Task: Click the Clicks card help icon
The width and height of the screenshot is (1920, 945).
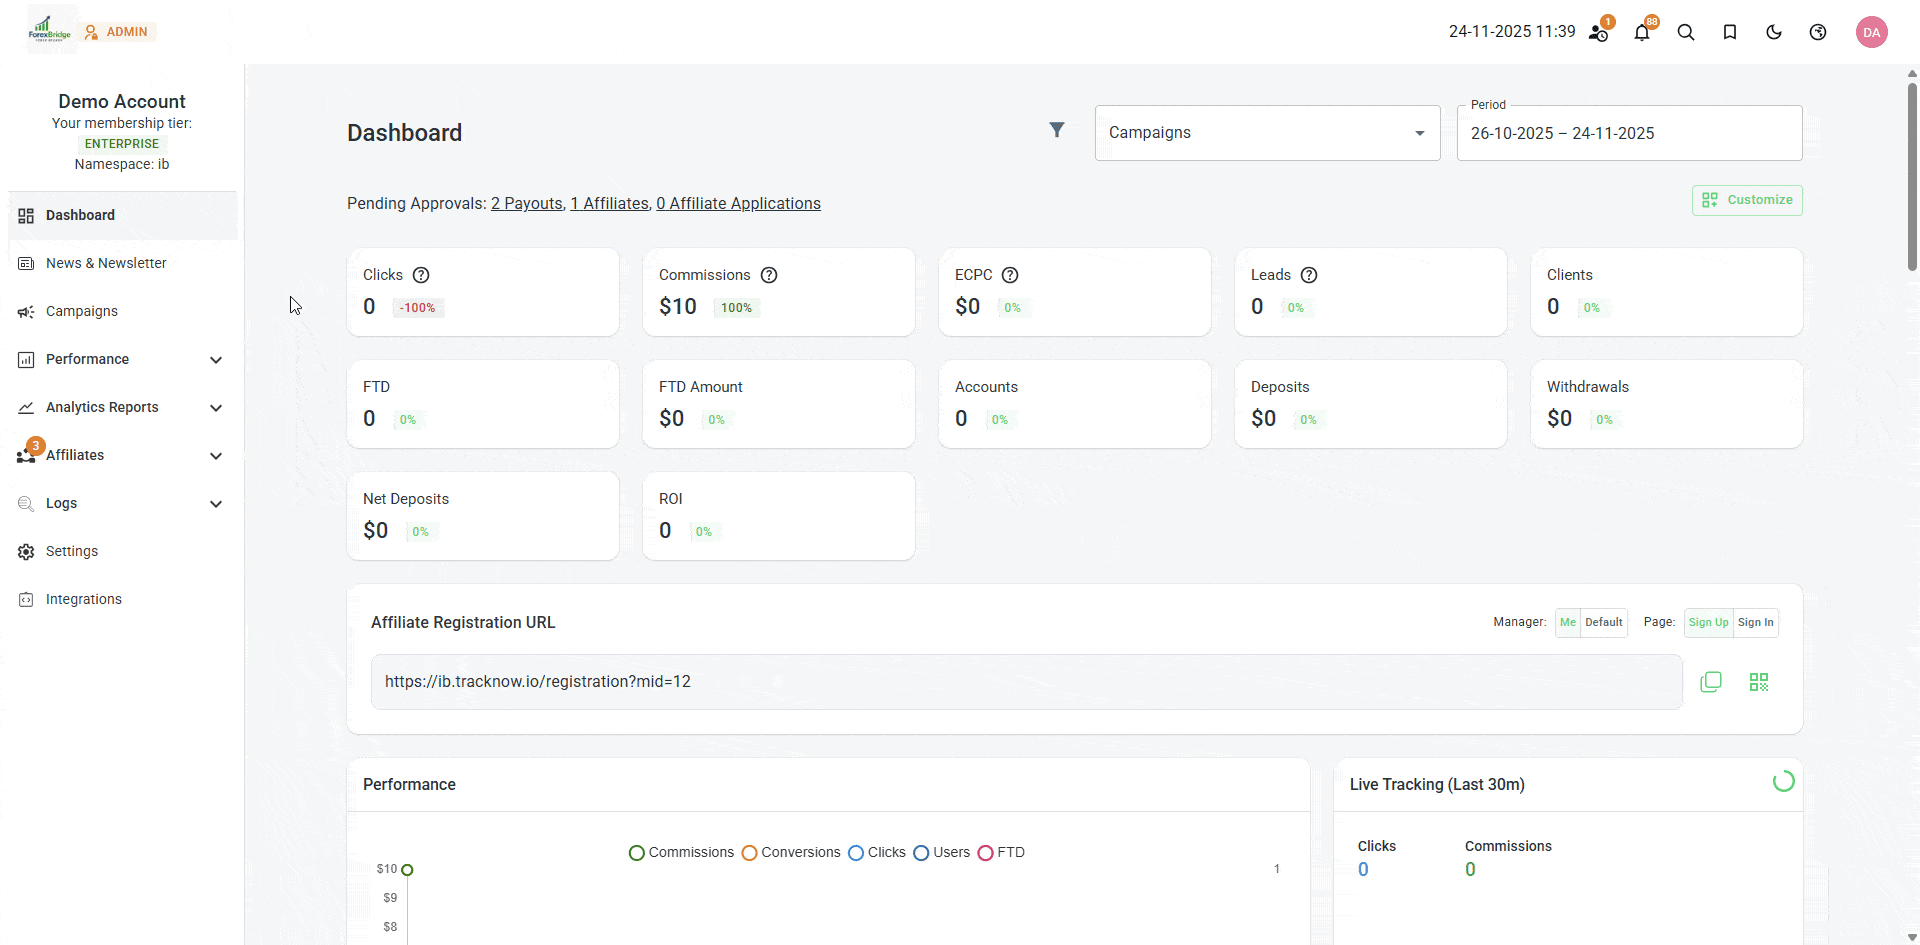Action: pos(421,275)
